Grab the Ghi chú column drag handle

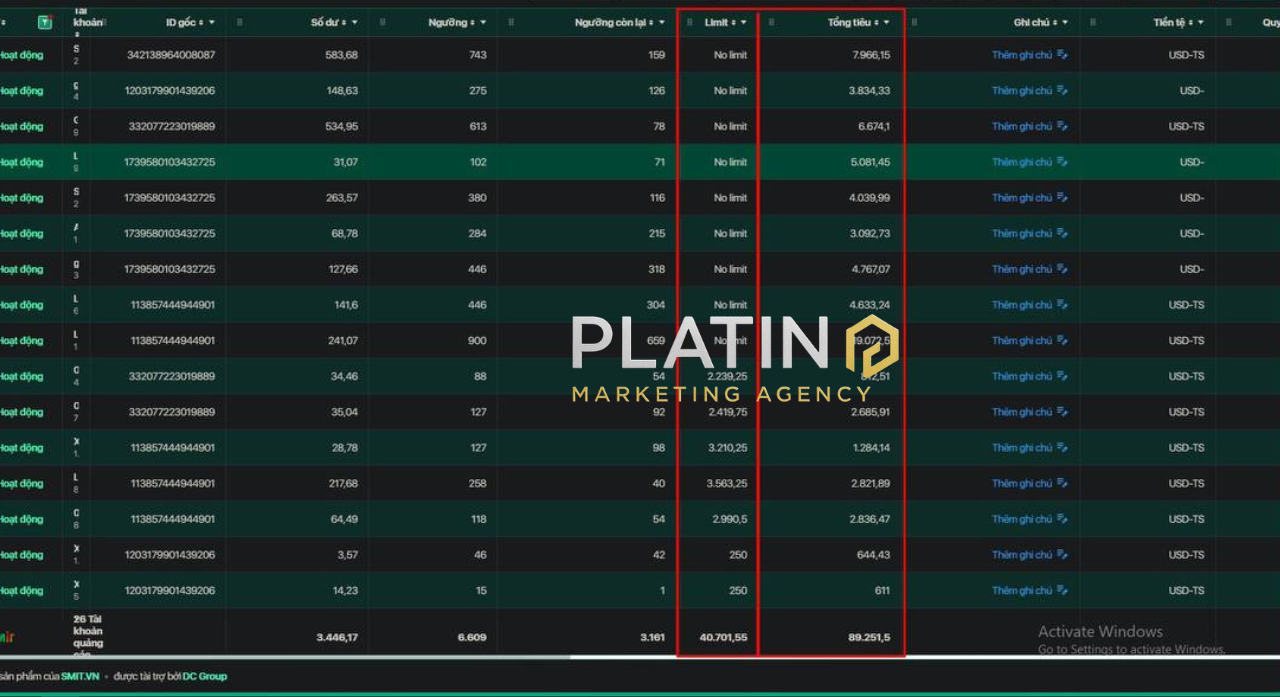[914, 22]
